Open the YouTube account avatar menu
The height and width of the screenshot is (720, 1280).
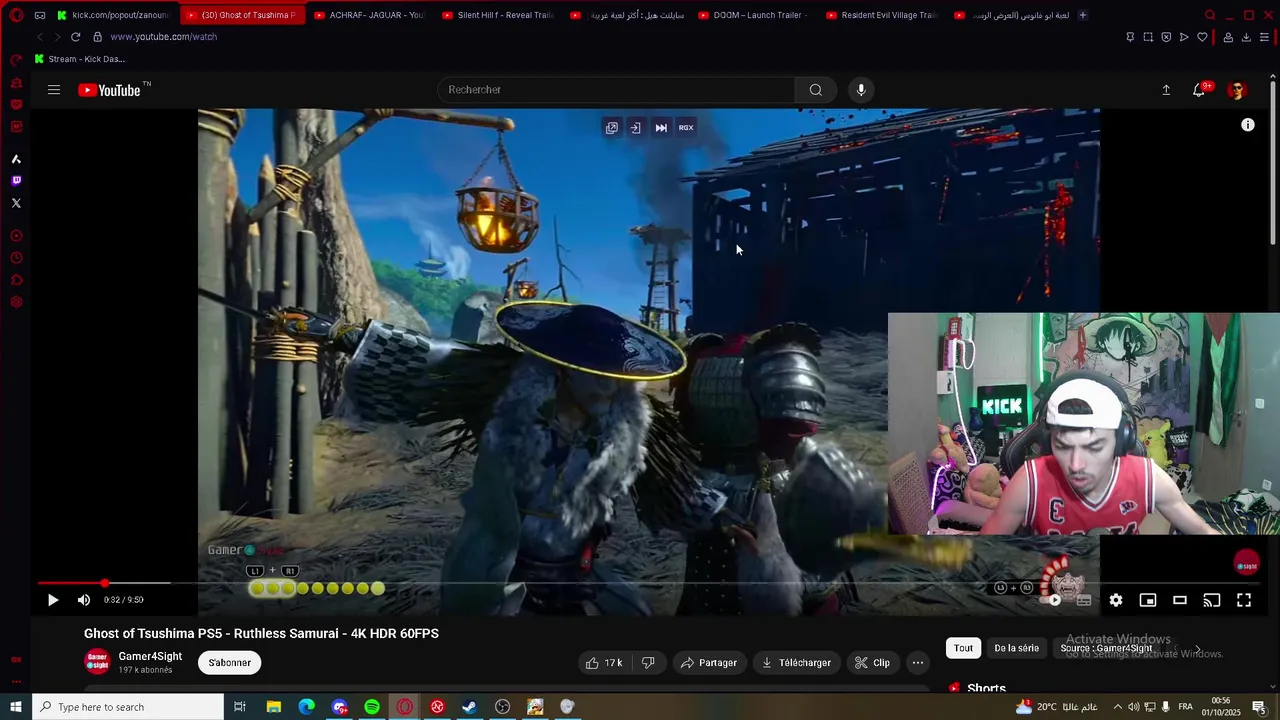(1237, 90)
